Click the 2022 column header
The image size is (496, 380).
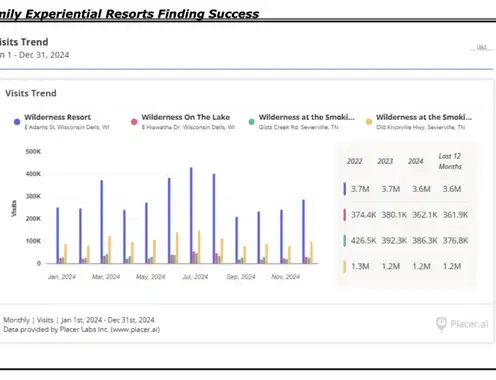click(x=354, y=161)
